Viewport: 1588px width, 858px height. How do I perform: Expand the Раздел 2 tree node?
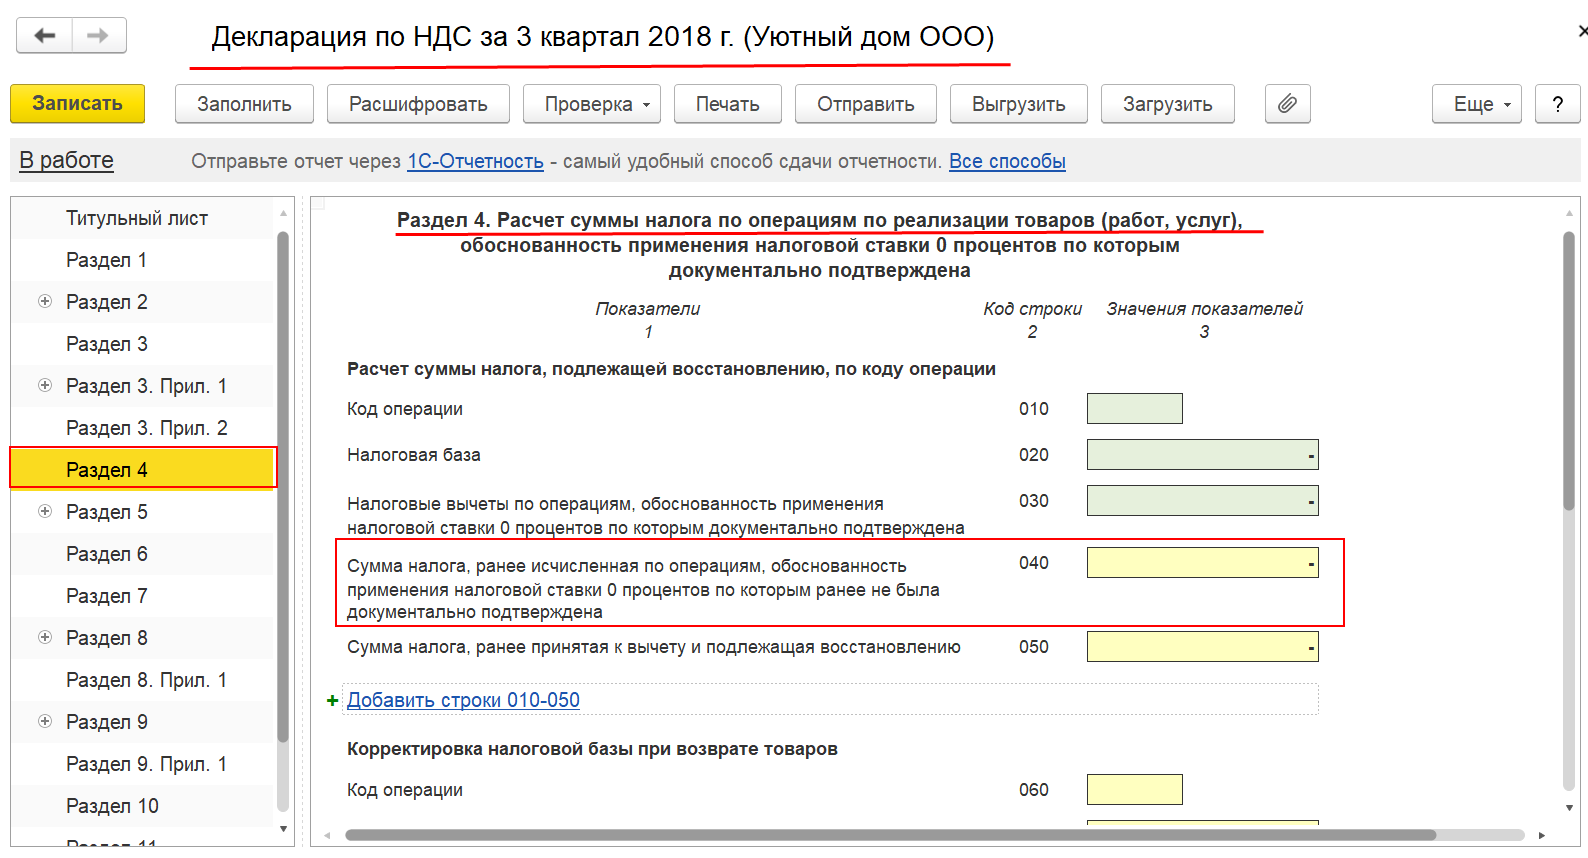[45, 301]
